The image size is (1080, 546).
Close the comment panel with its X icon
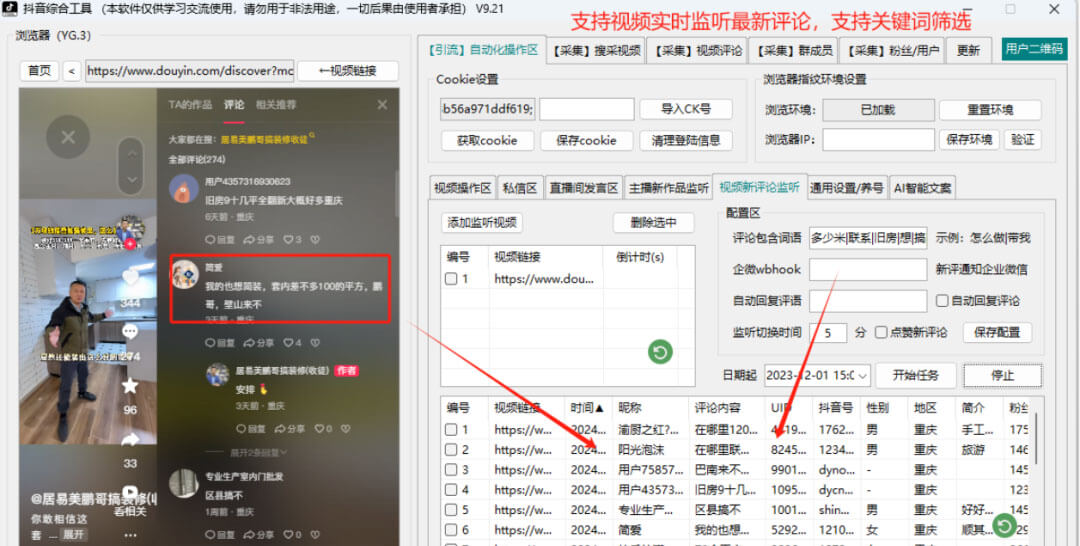tap(382, 105)
